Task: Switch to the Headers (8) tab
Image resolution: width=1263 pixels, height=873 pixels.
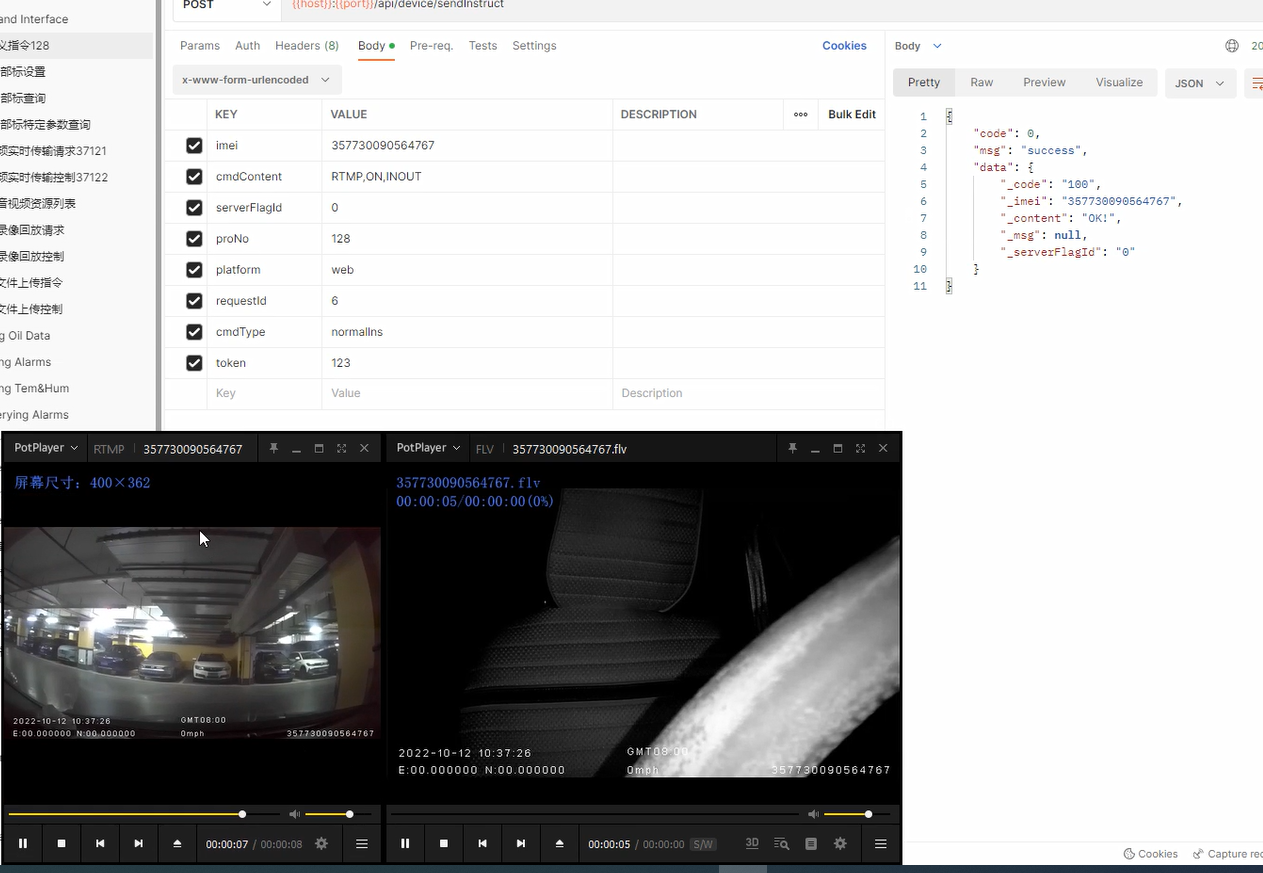Action: 306,46
